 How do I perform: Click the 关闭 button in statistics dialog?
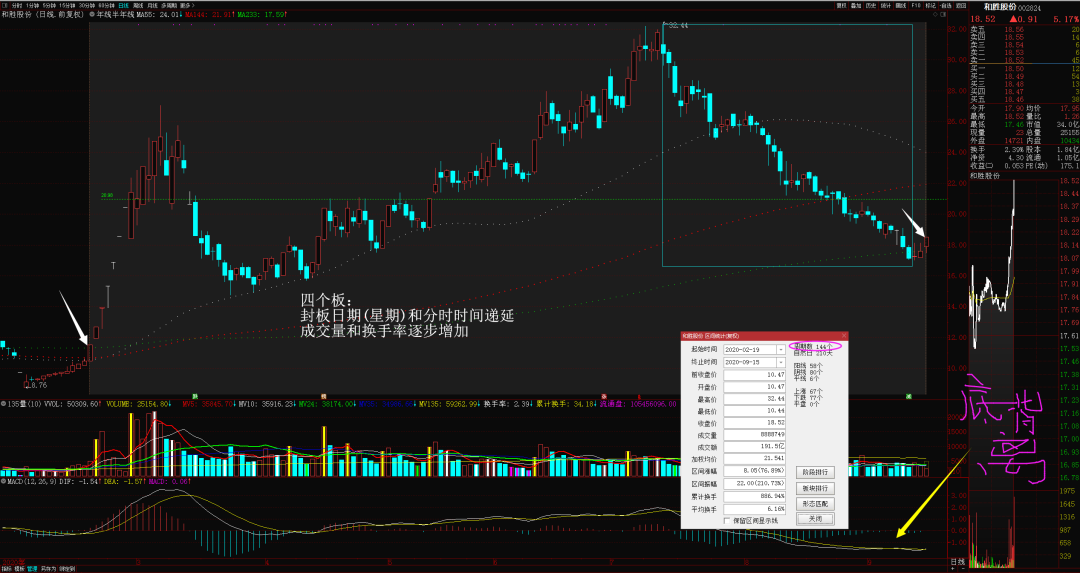(815, 519)
